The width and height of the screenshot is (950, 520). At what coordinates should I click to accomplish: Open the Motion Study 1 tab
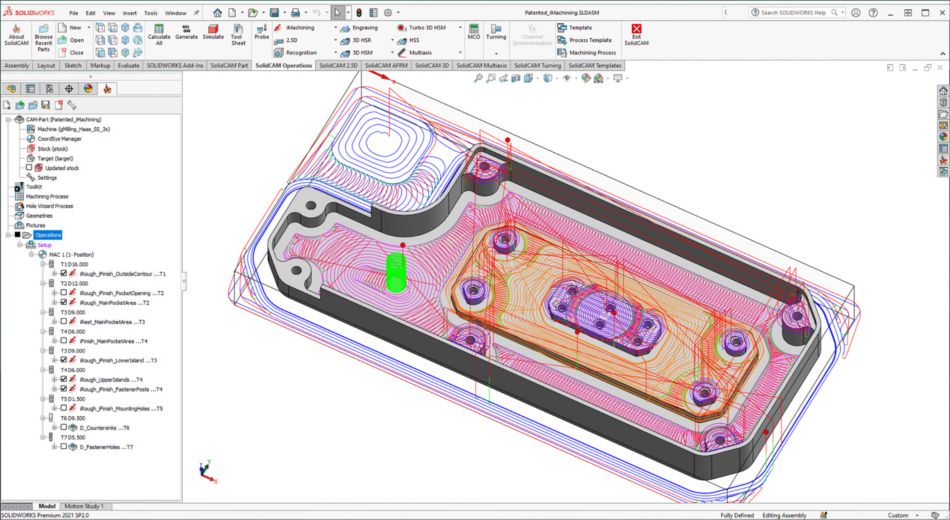[x=84, y=506]
